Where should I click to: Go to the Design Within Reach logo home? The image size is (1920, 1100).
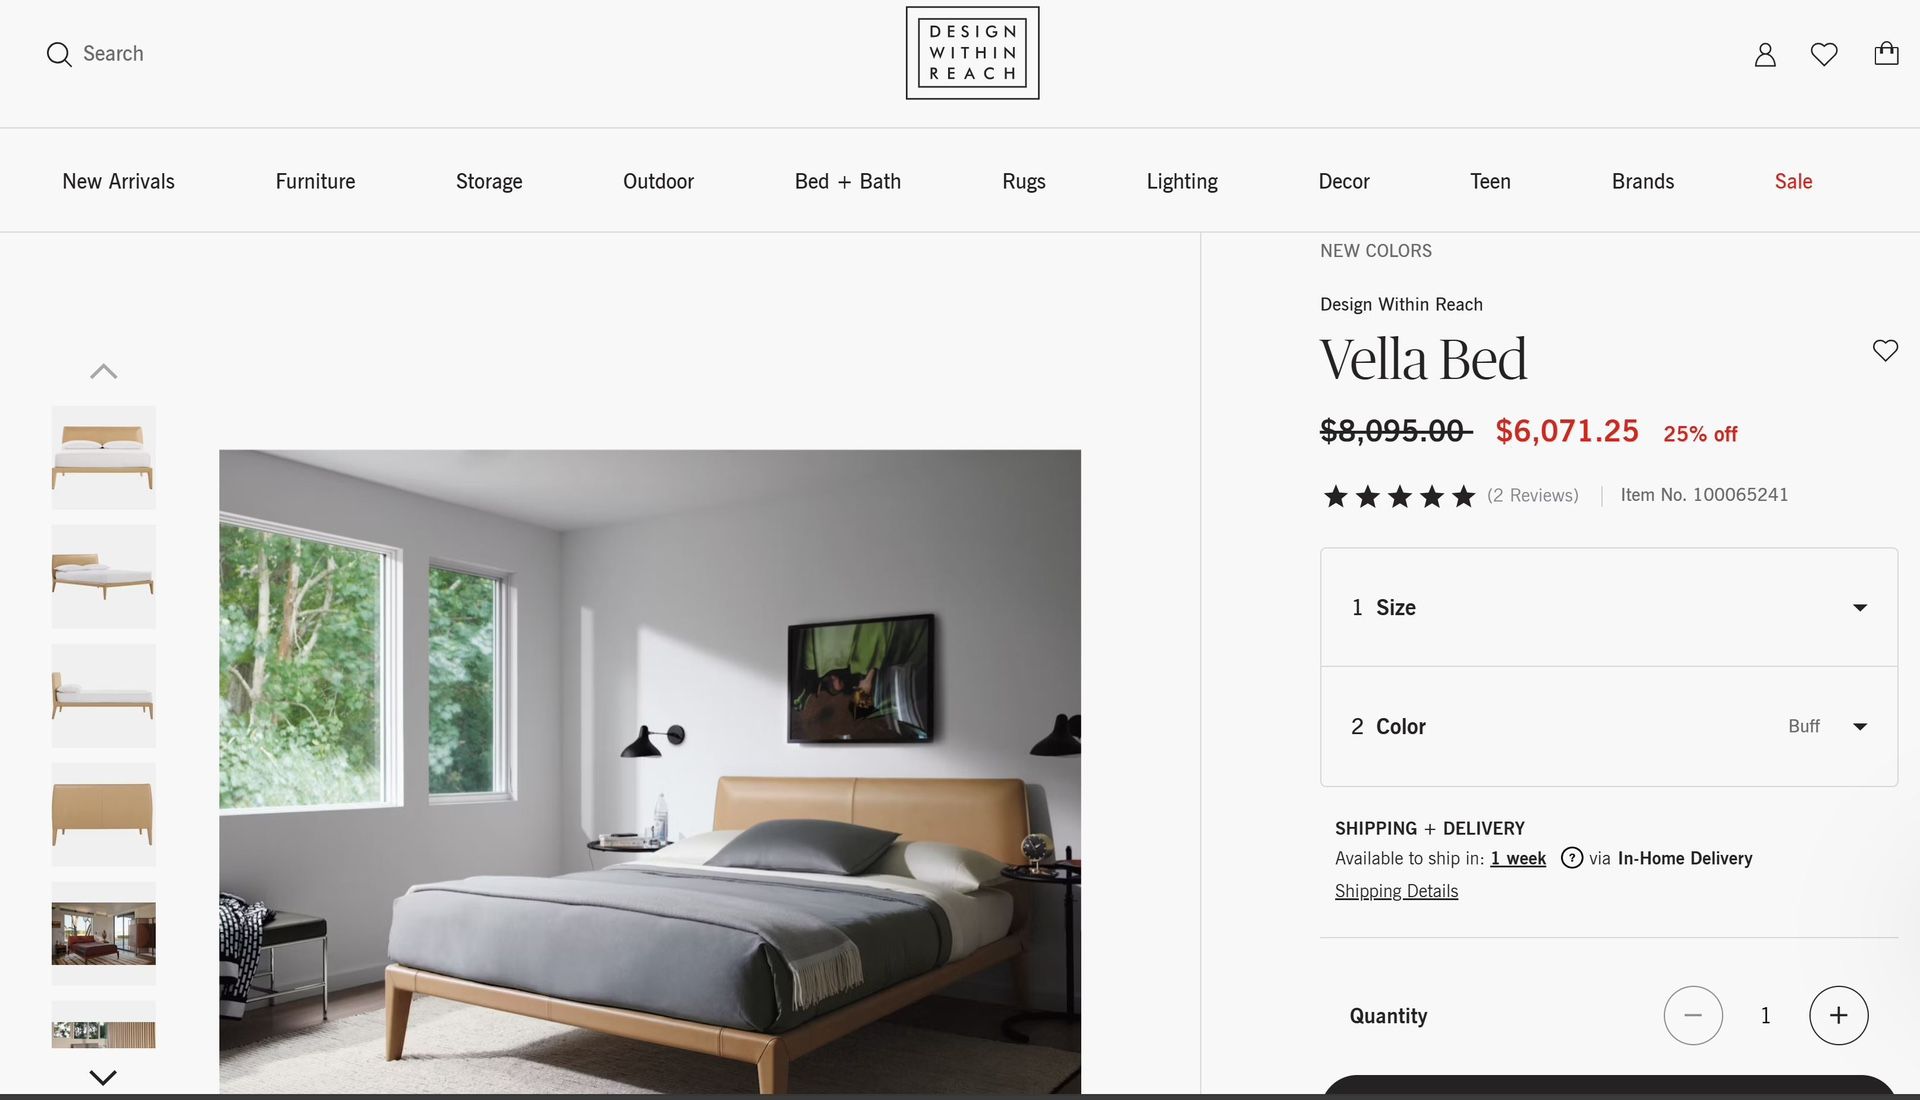(972, 53)
